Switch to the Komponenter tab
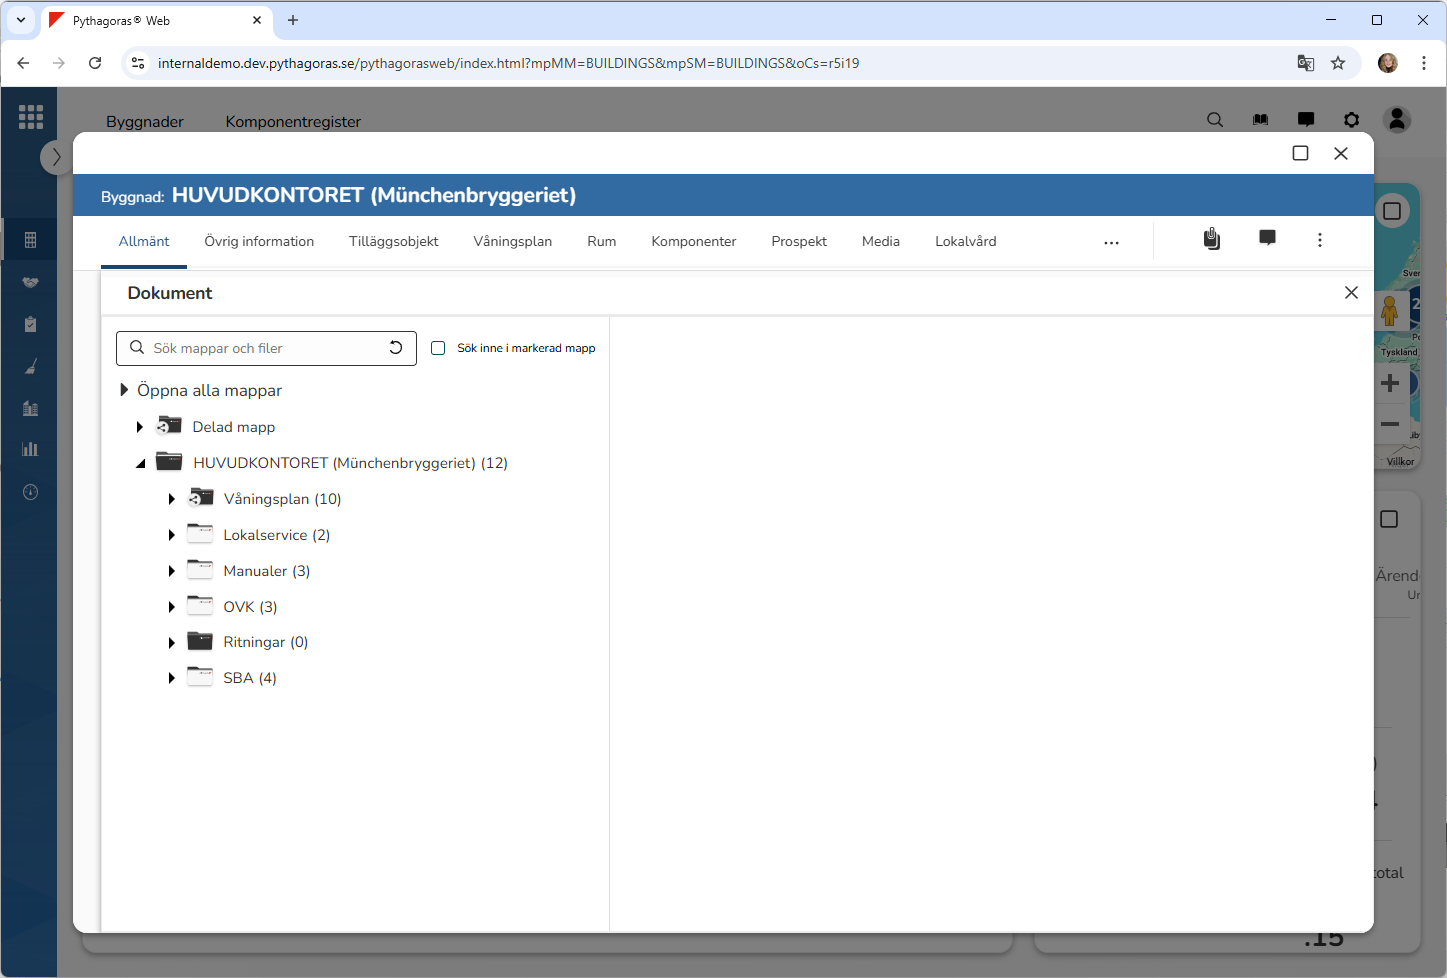Screen dimensions: 1447x978 click(693, 241)
